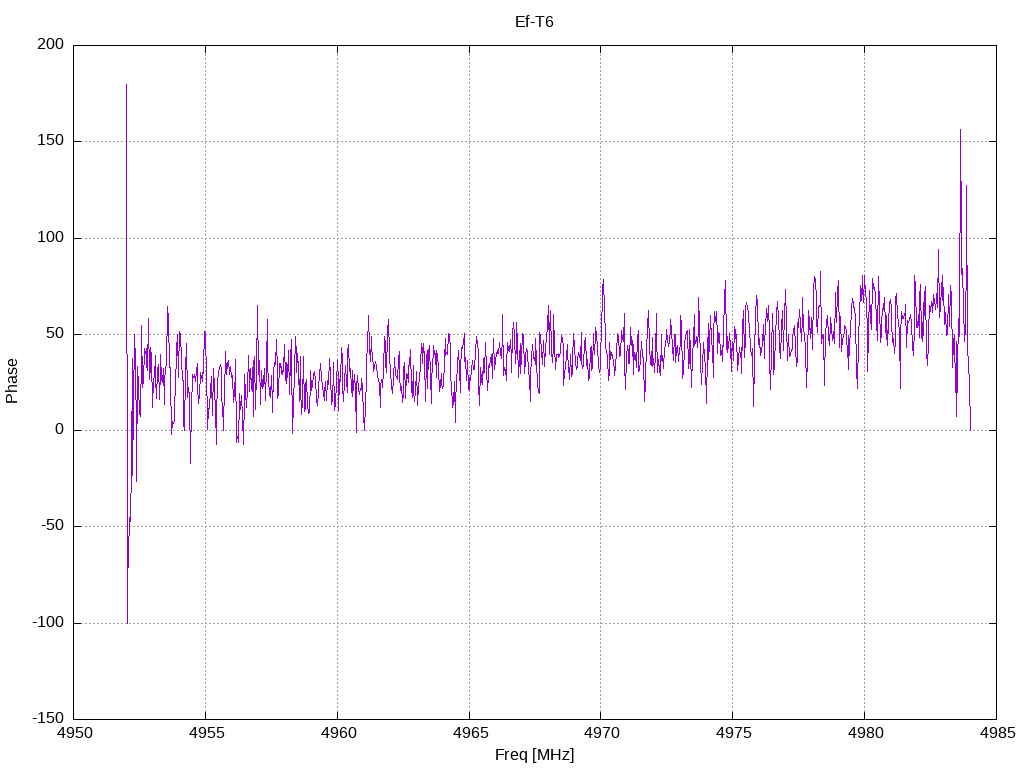Image resolution: width=1024 pixels, height=768 pixels.
Task: Click the 4960 x-axis tick label
Action: coord(337,735)
